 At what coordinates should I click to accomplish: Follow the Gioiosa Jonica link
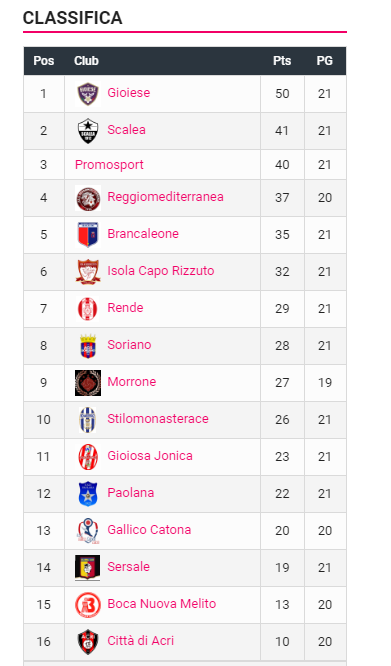coord(150,456)
